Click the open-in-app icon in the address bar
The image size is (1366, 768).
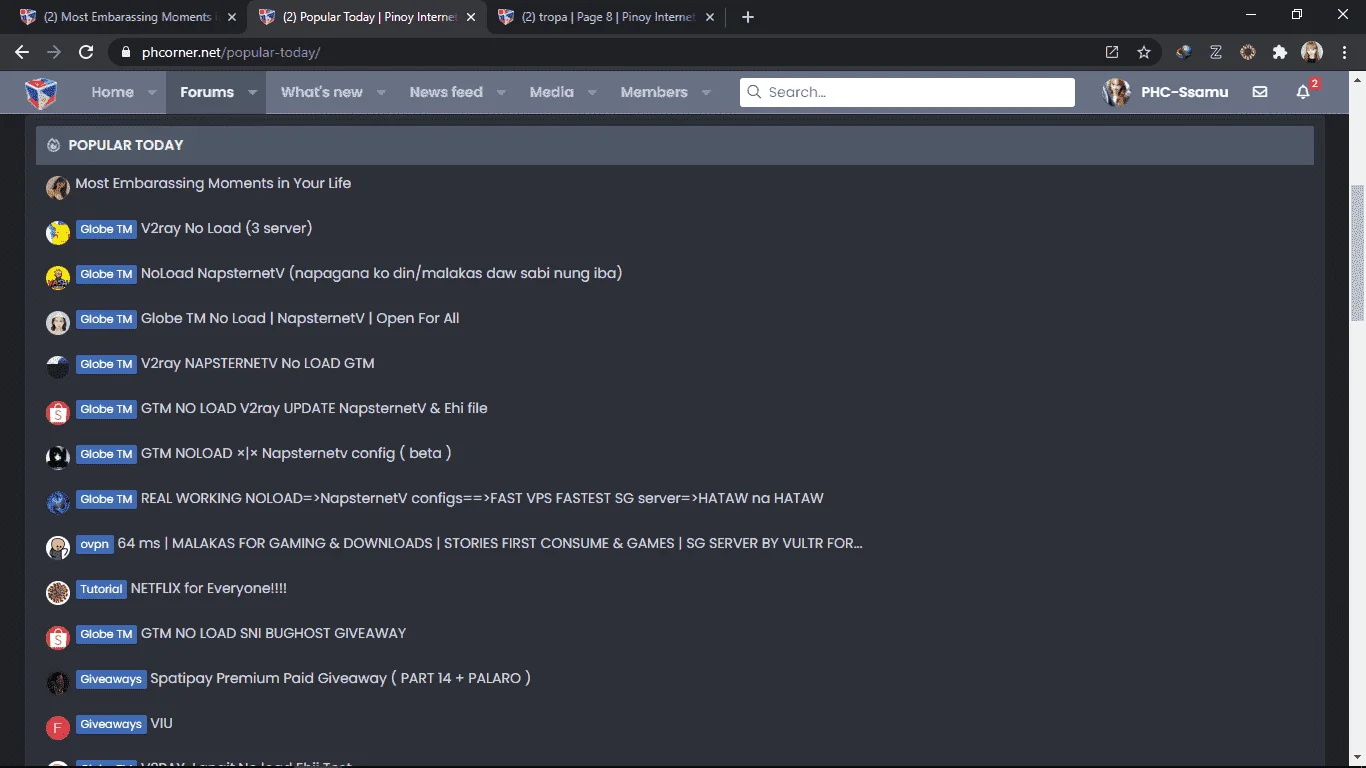(1112, 52)
